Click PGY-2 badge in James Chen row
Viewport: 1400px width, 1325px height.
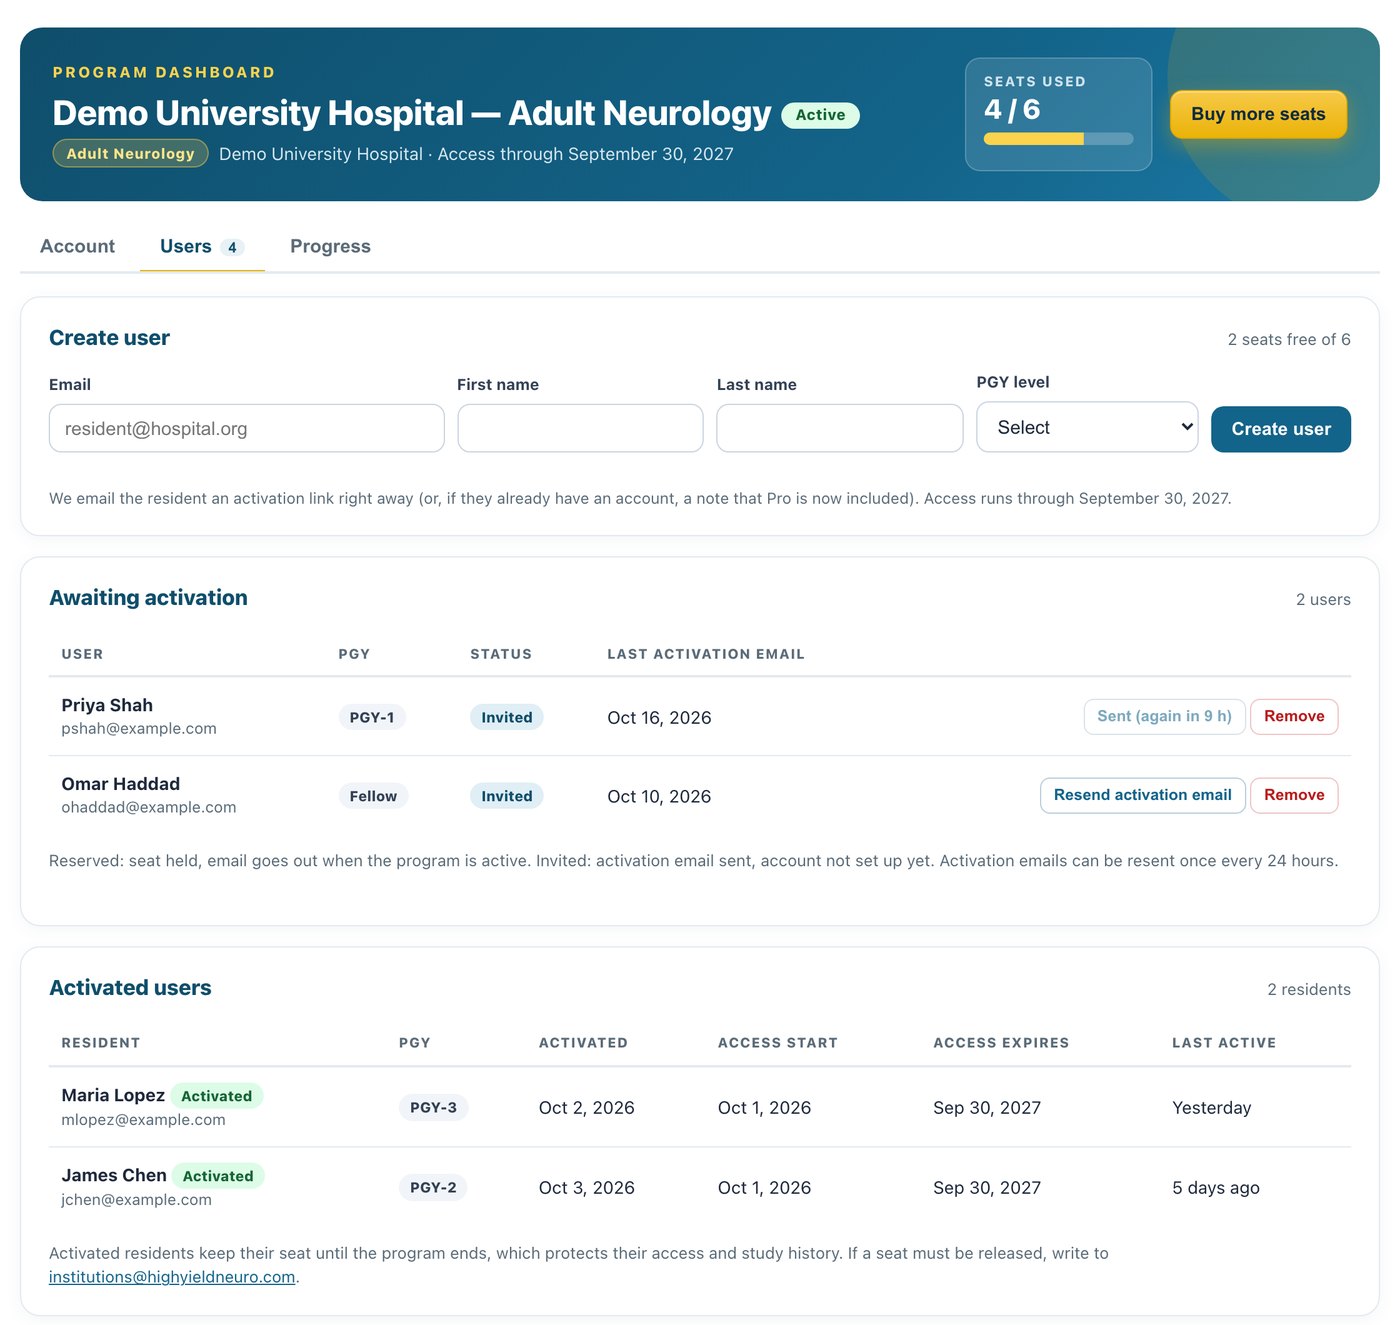[x=433, y=1187]
